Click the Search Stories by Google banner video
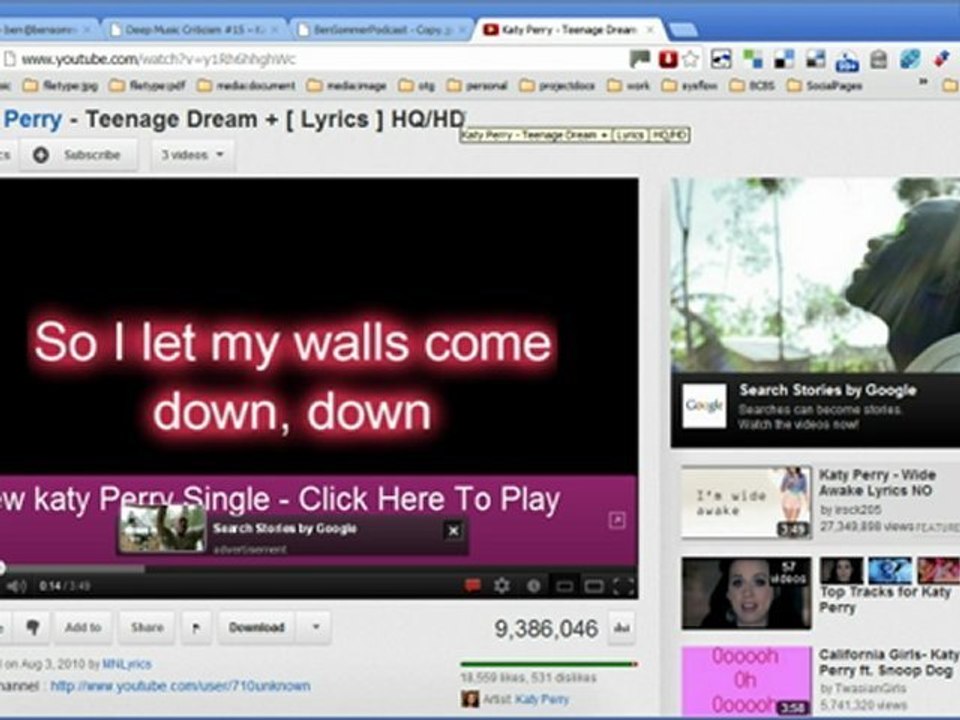The height and width of the screenshot is (720, 960). pyautogui.click(x=815, y=275)
